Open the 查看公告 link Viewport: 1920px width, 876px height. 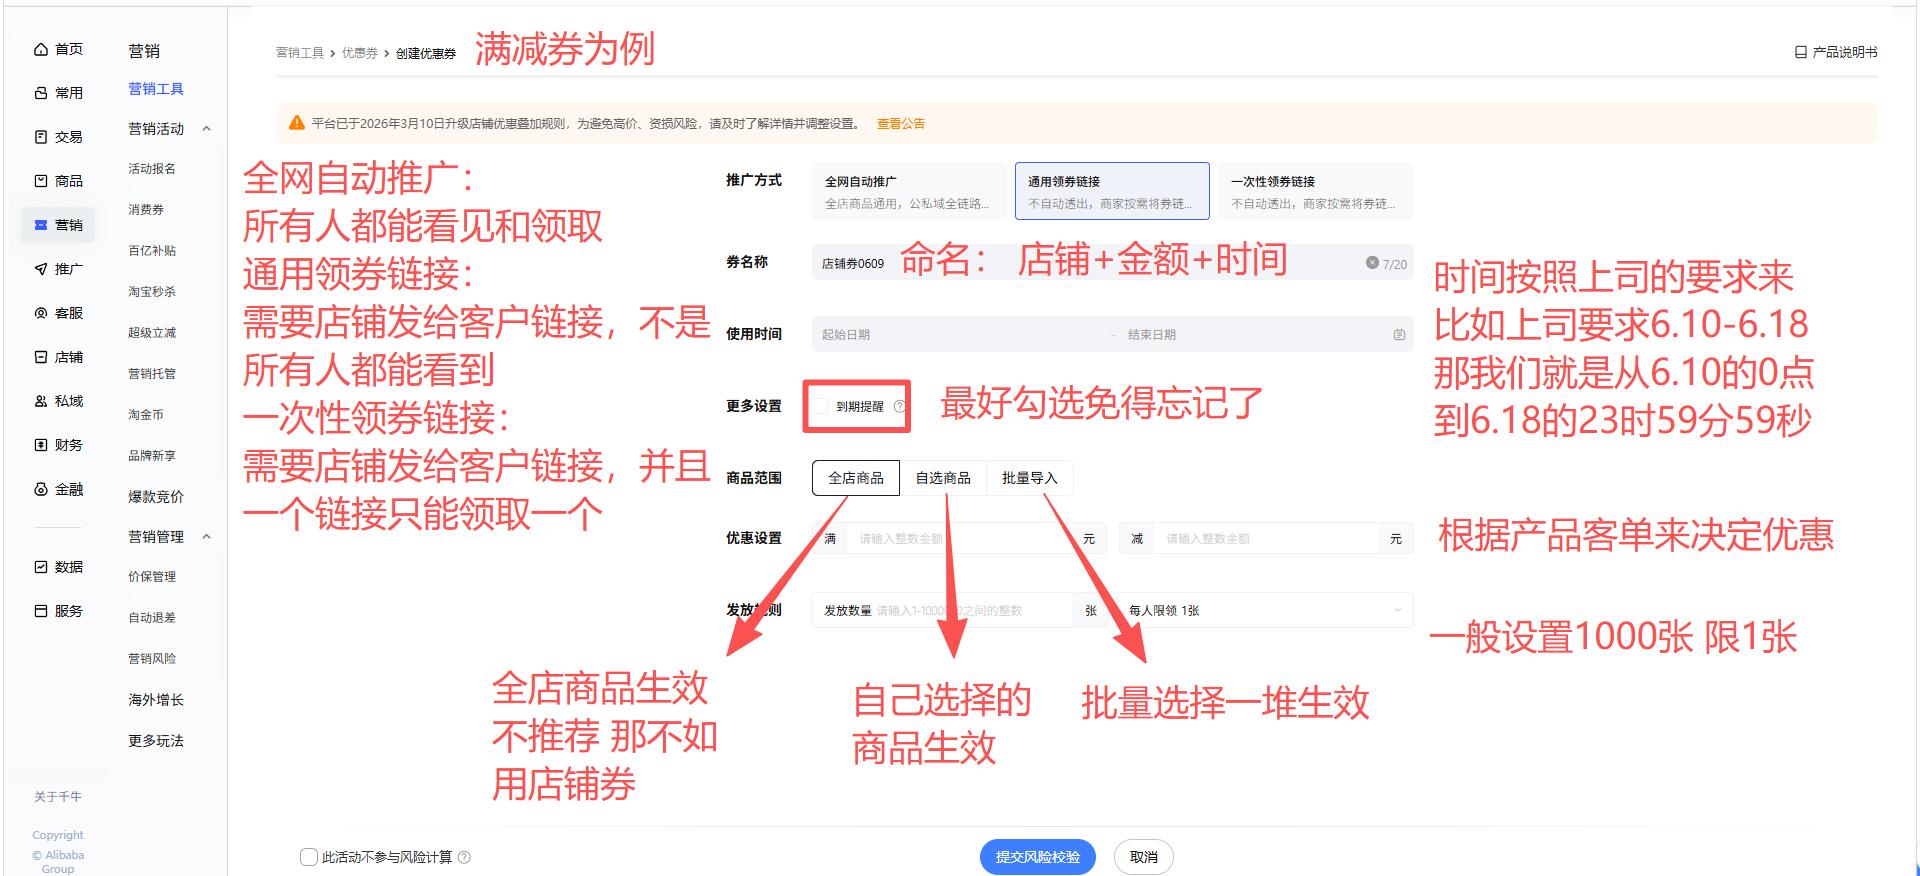pos(901,124)
